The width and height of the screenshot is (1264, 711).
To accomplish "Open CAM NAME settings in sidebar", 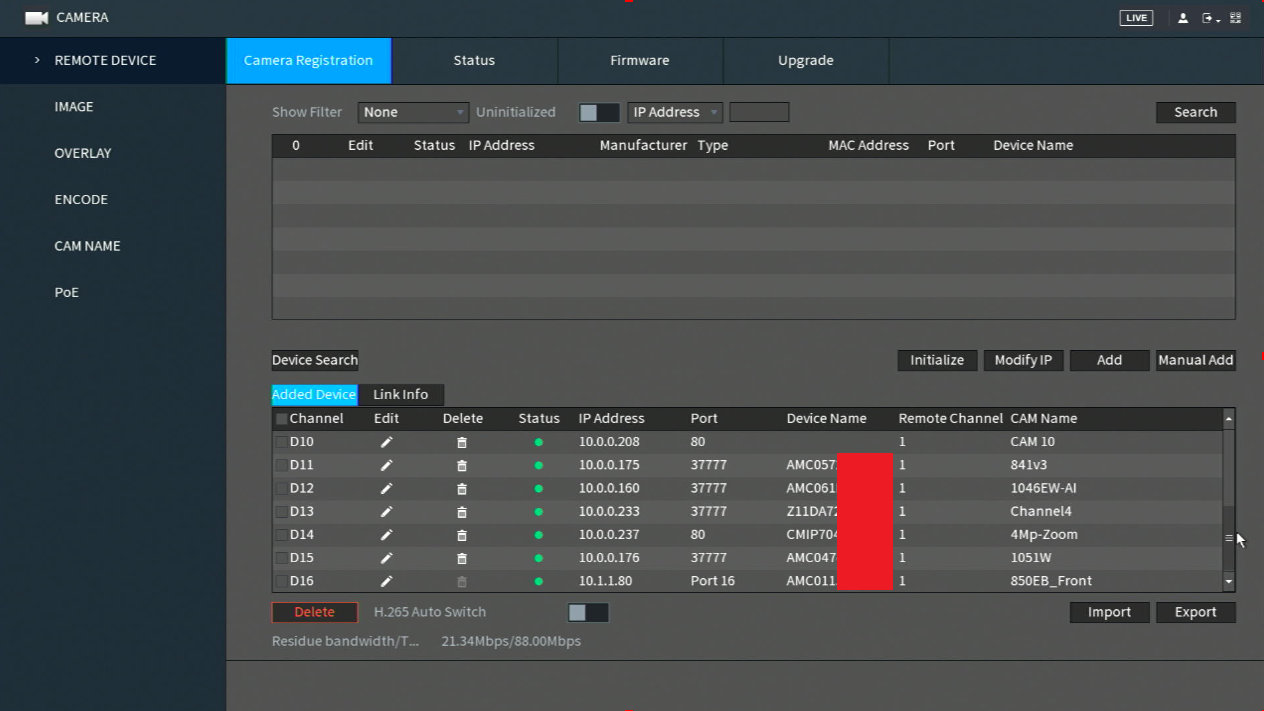I will click(x=87, y=246).
